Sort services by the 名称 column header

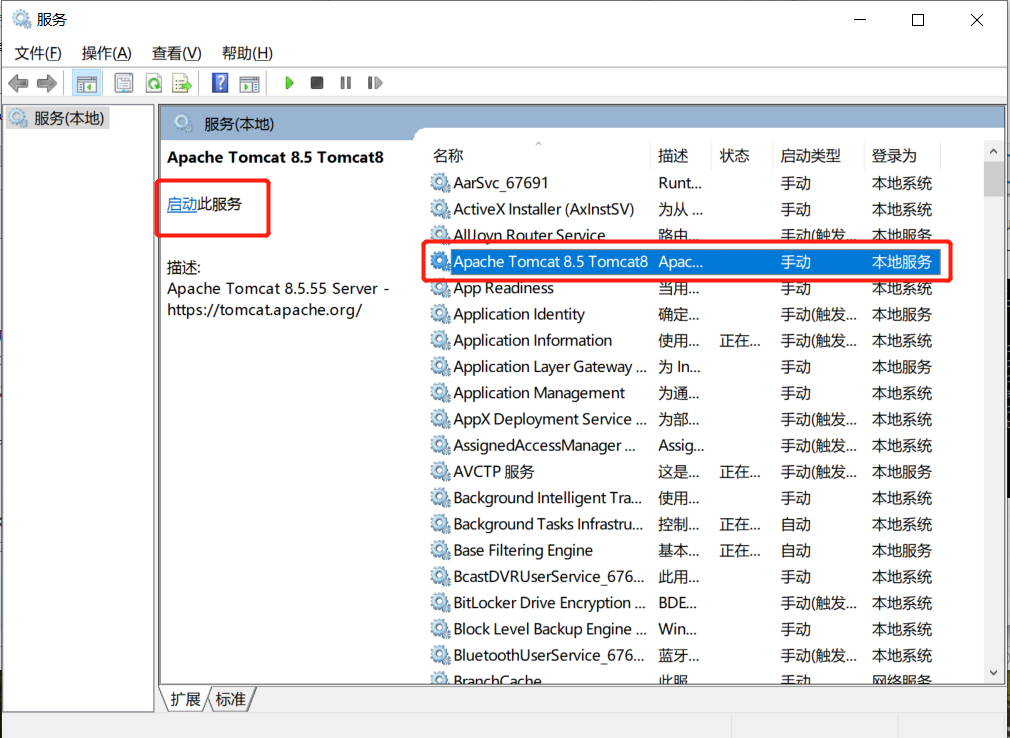coord(447,155)
